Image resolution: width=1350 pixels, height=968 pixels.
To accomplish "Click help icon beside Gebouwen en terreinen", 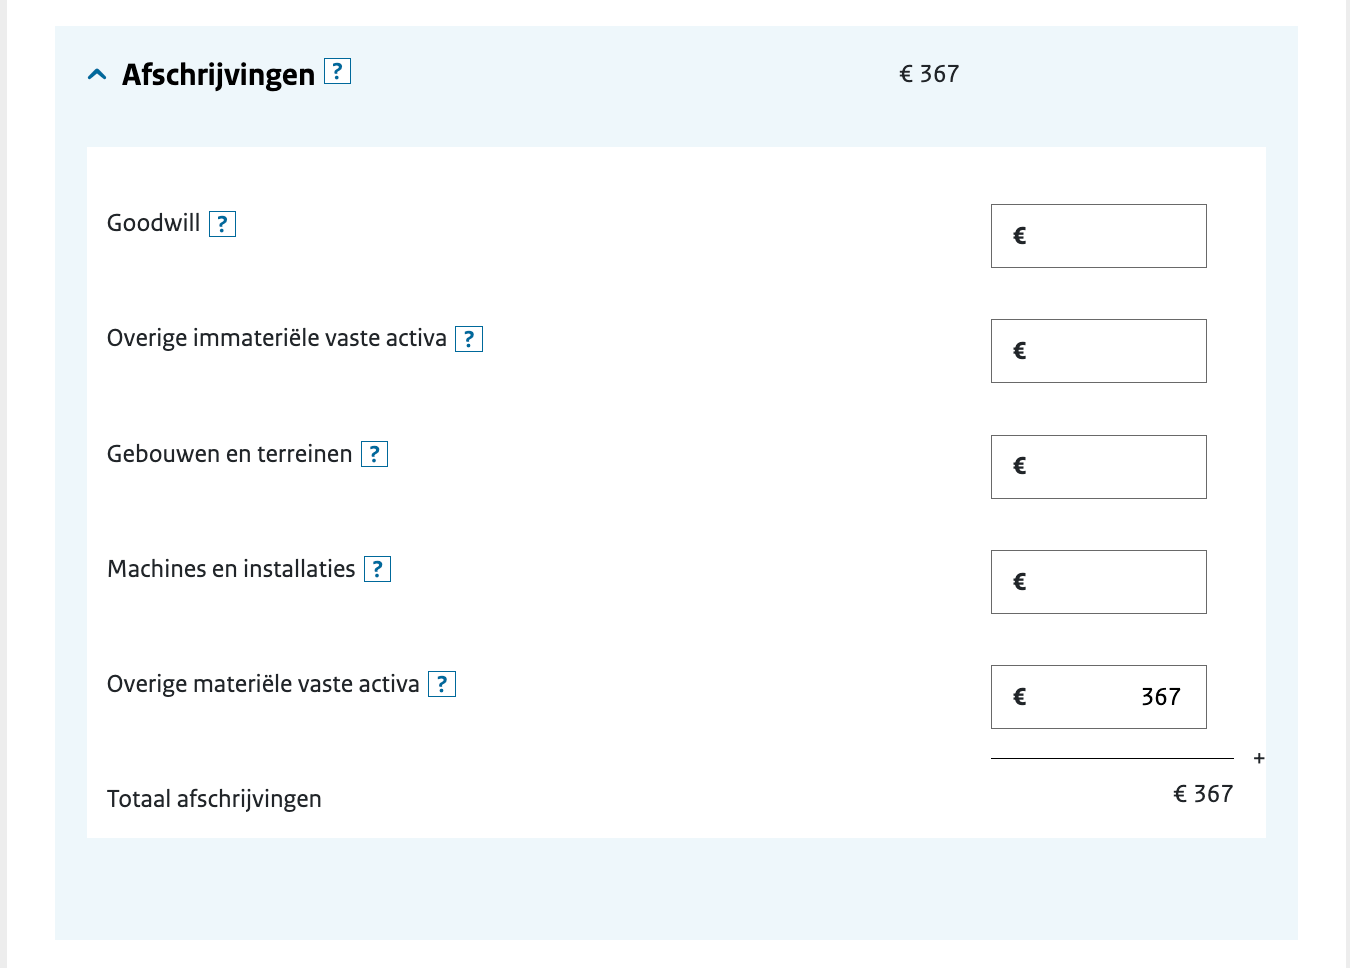I will [x=374, y=454].
